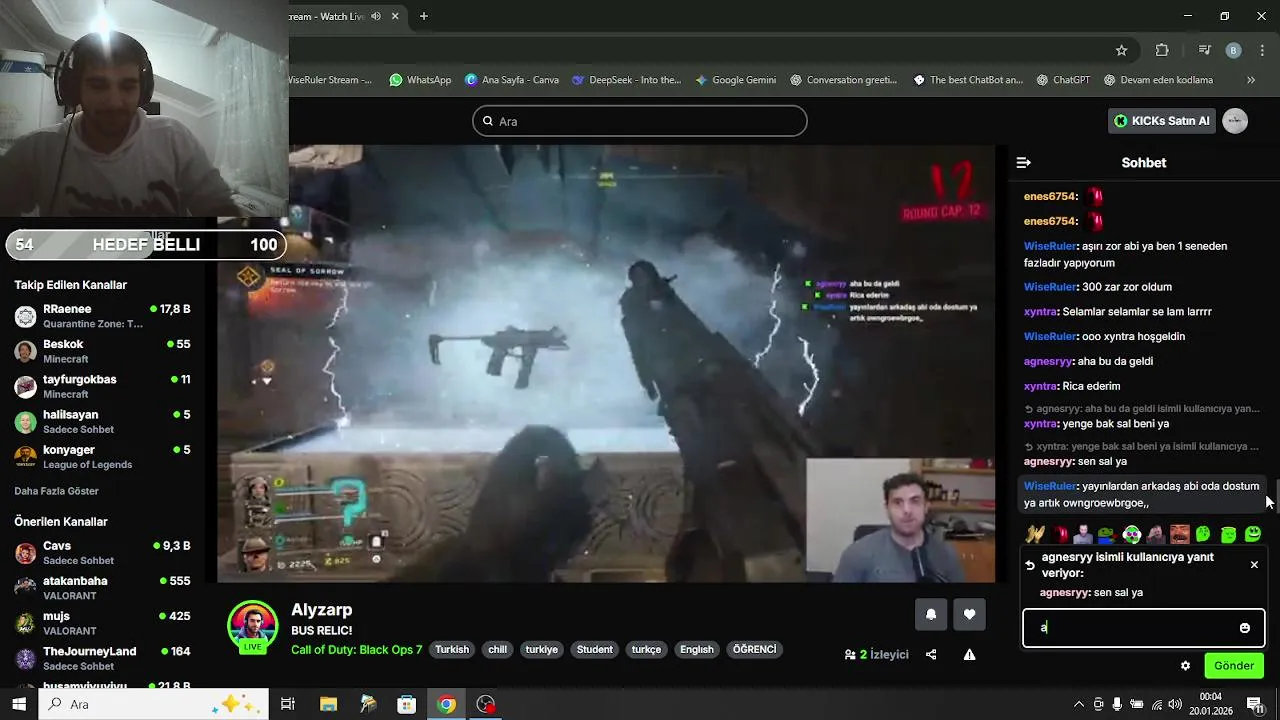Screen dimensions: 1280x720
Task: Open RRaenee followed channel
Action: pos(102,316)
